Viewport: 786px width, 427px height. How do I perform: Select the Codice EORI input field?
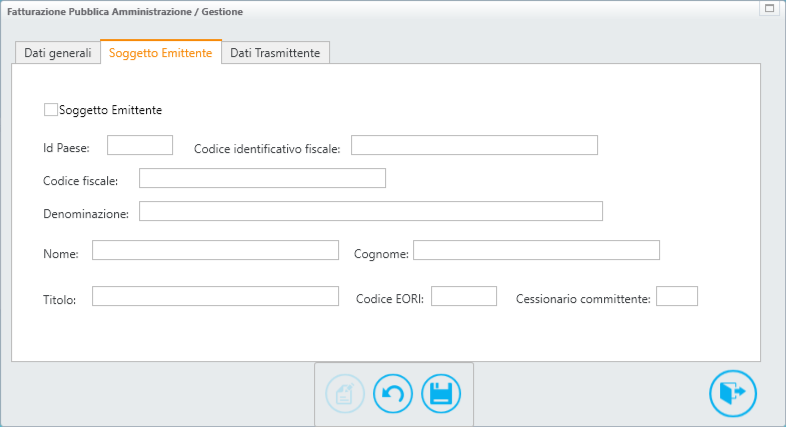coord(463,297)
